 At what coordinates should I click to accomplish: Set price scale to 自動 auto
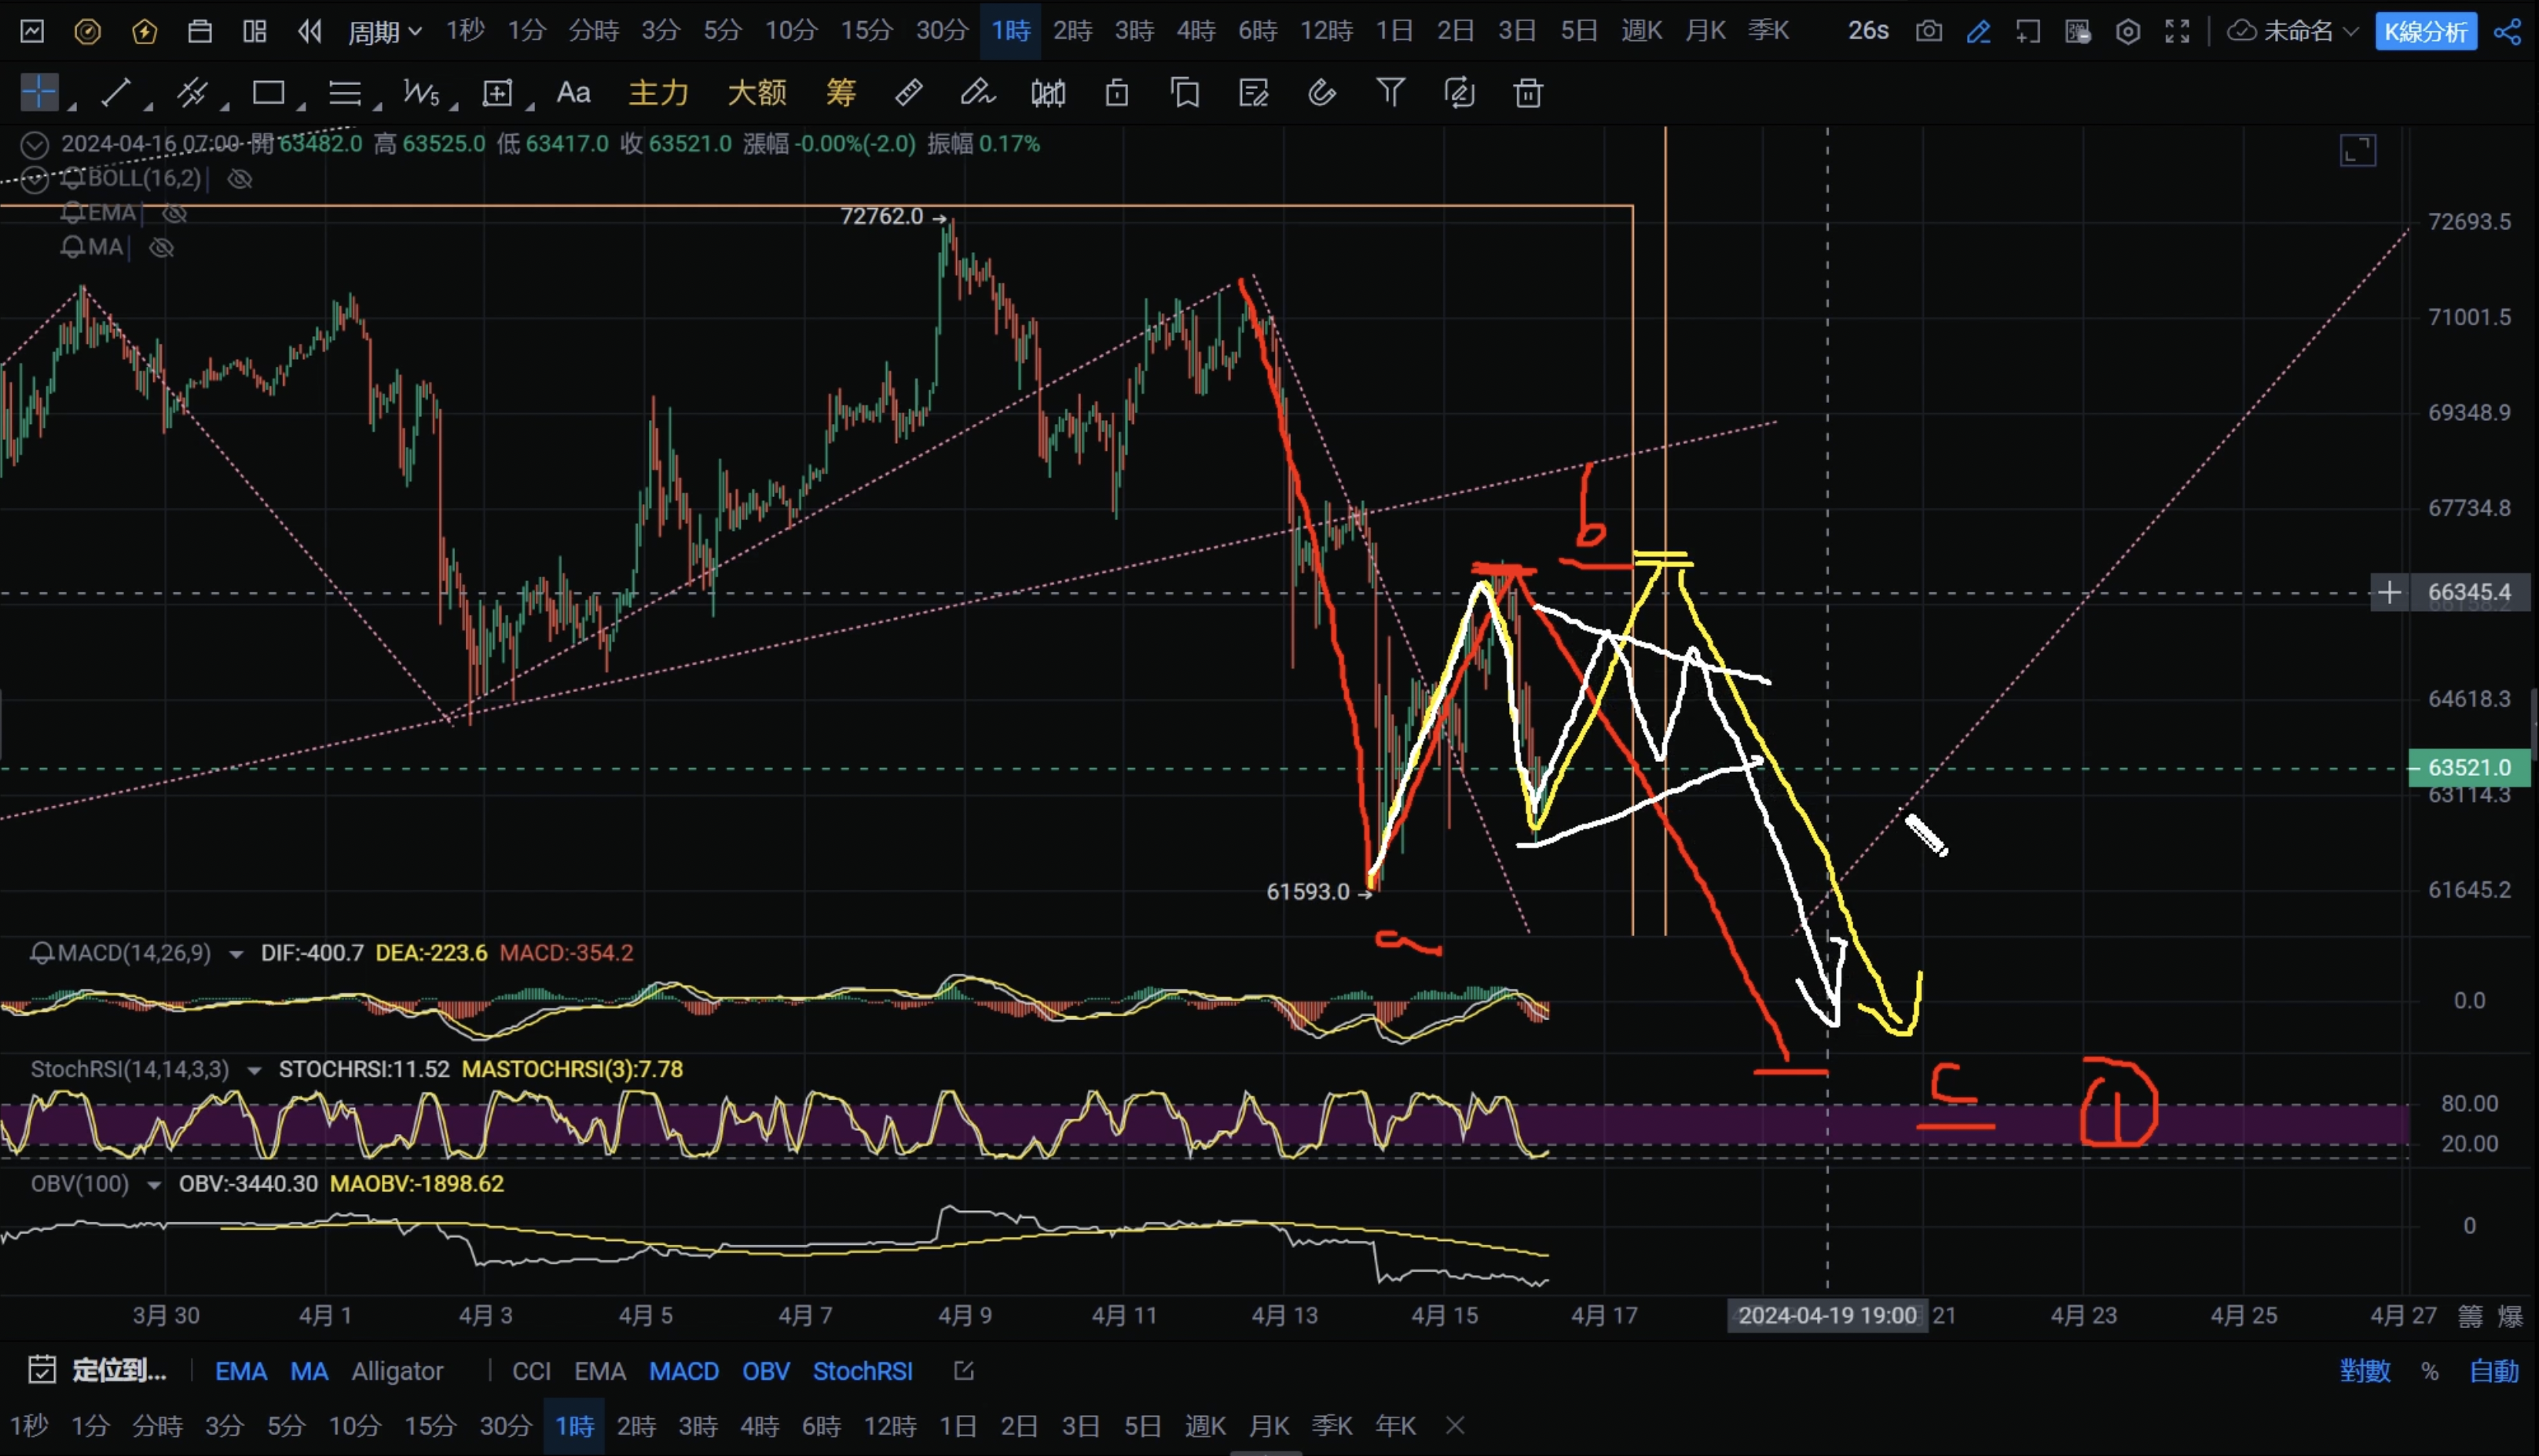point(2494,1371)
